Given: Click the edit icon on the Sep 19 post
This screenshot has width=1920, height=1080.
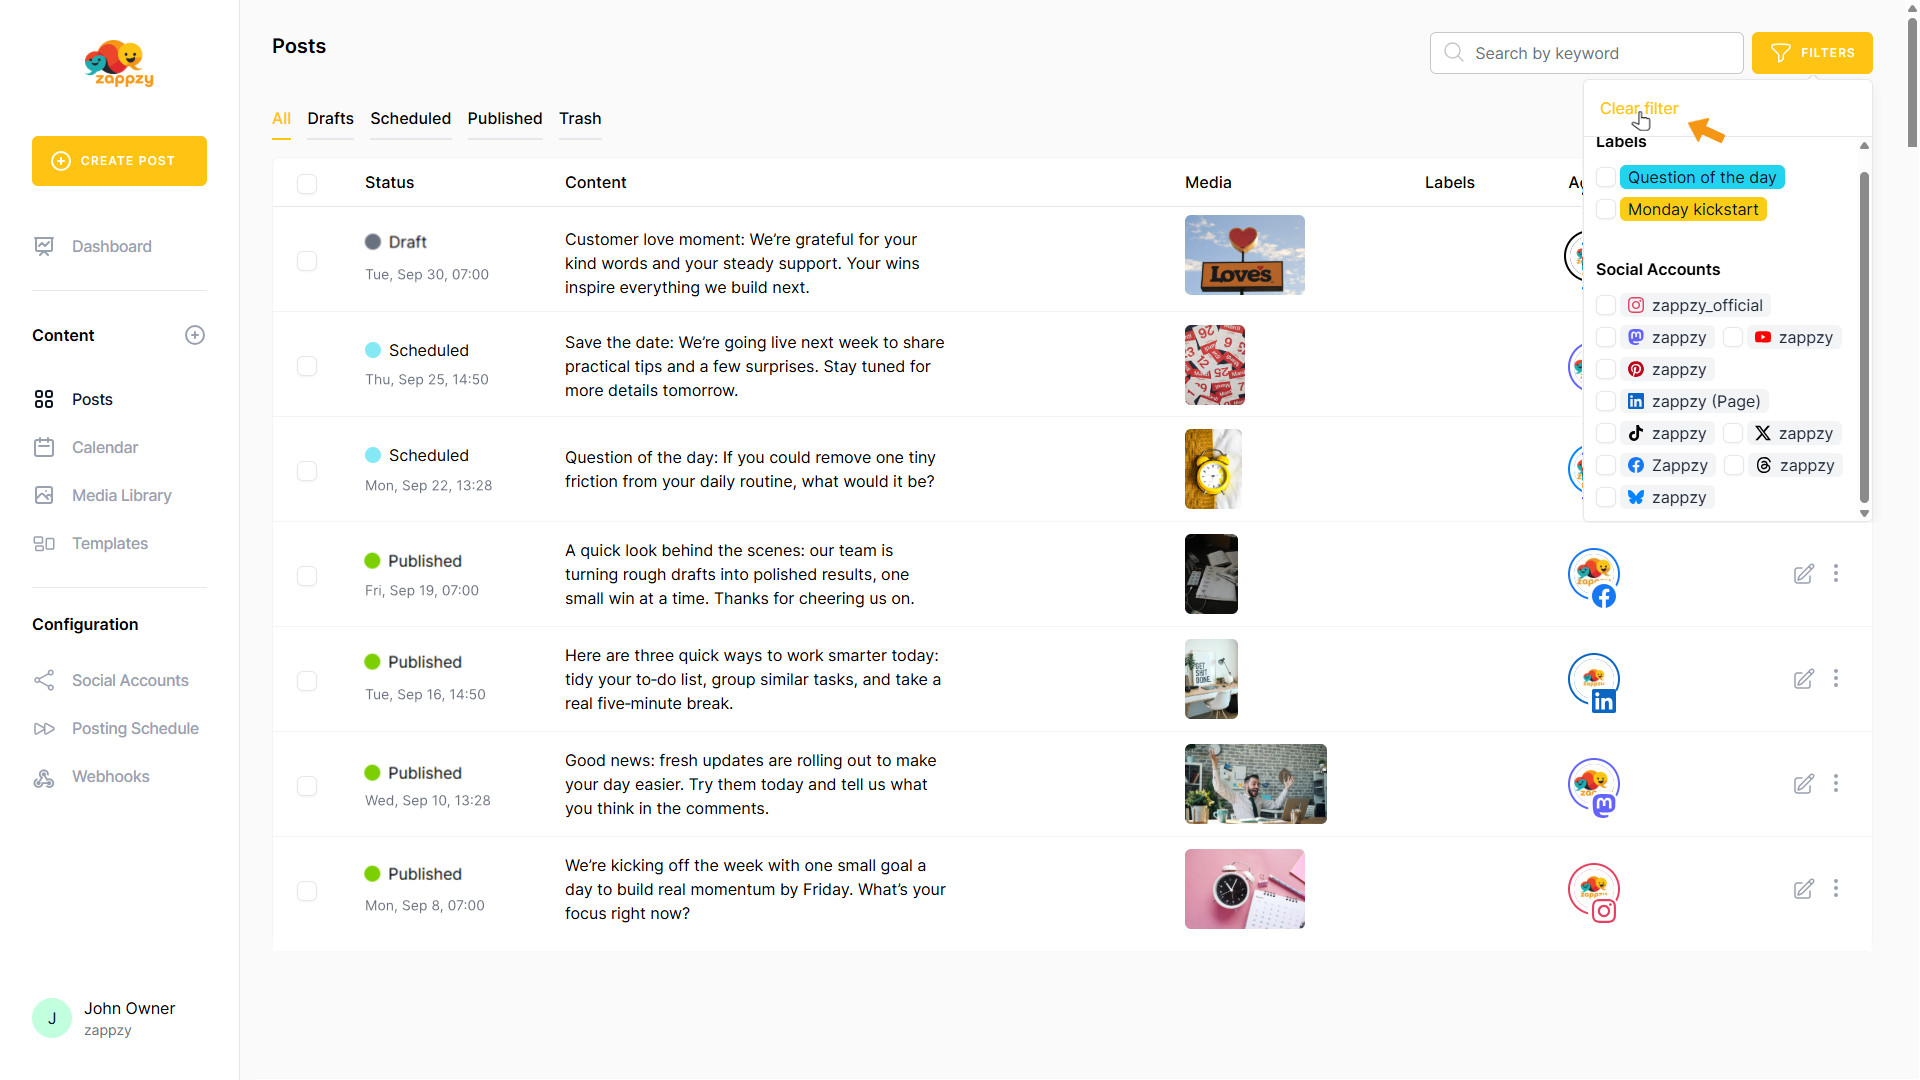Looking at the screenshot, I should (1803, 574).
